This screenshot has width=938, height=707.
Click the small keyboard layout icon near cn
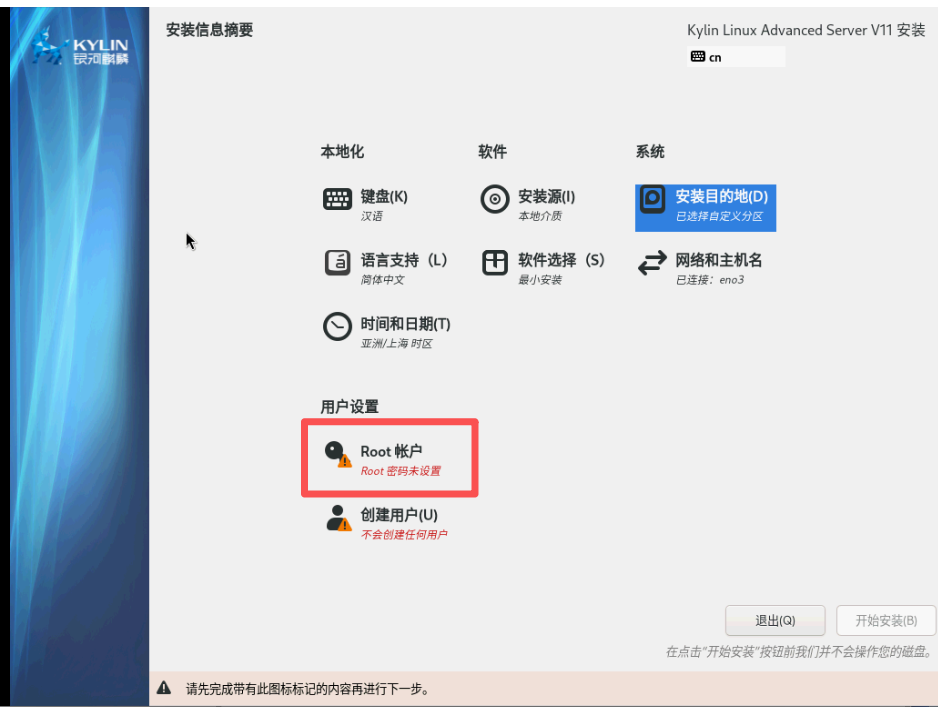697,57
